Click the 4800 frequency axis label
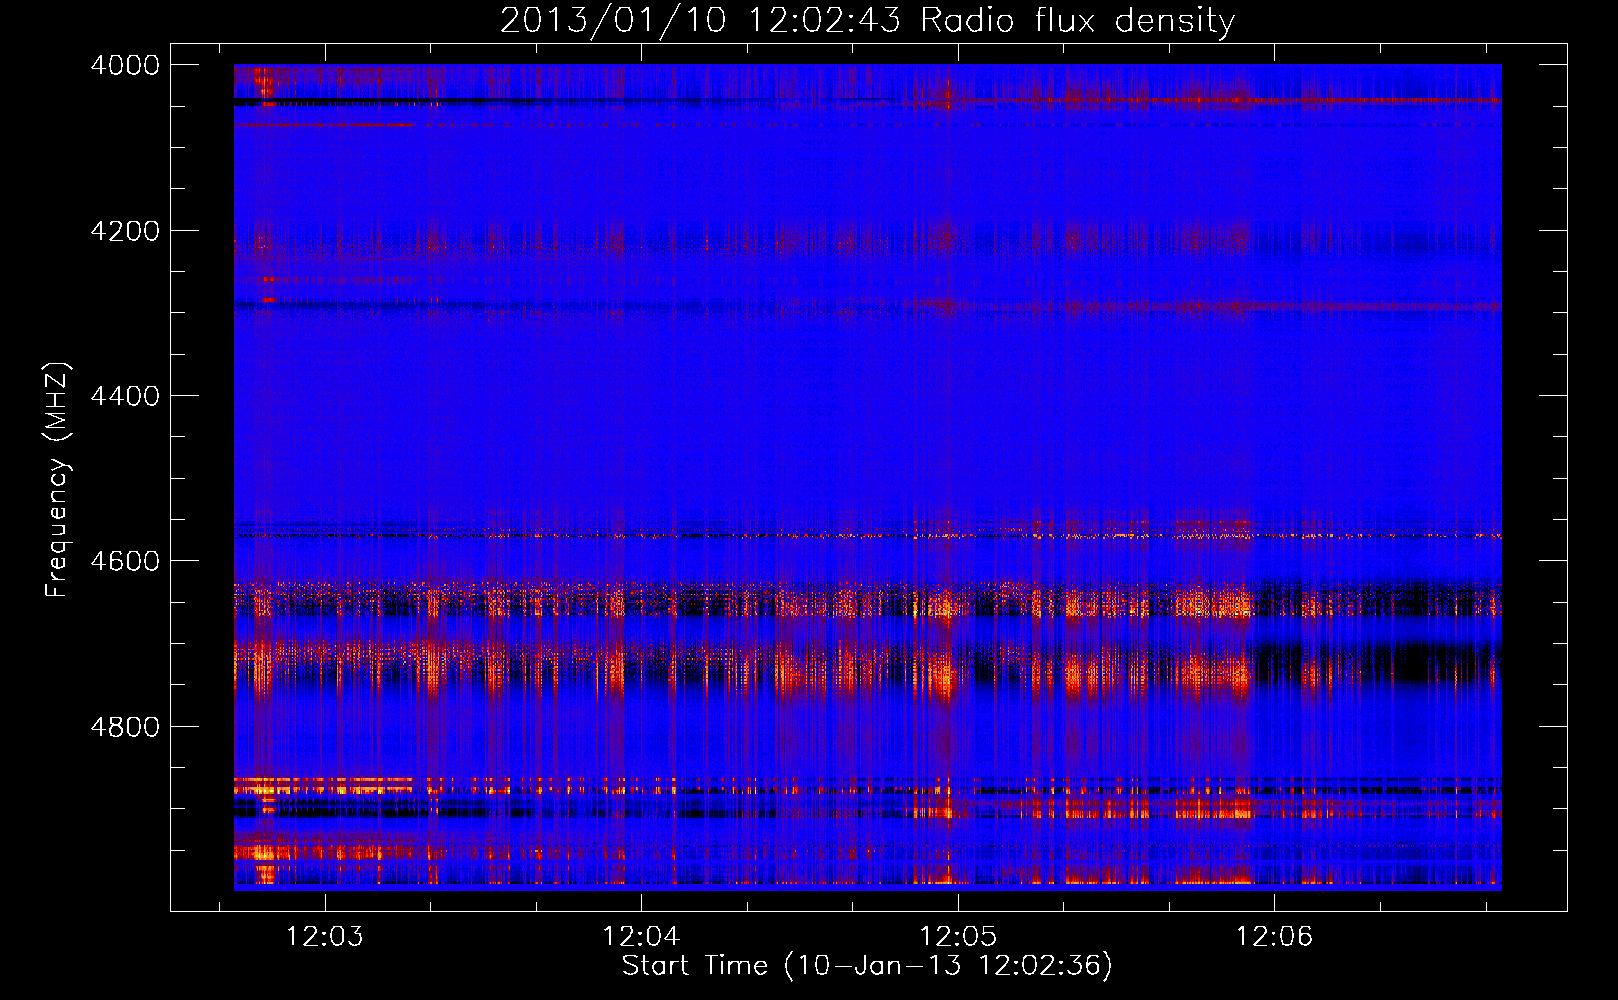 coord(125,727)
